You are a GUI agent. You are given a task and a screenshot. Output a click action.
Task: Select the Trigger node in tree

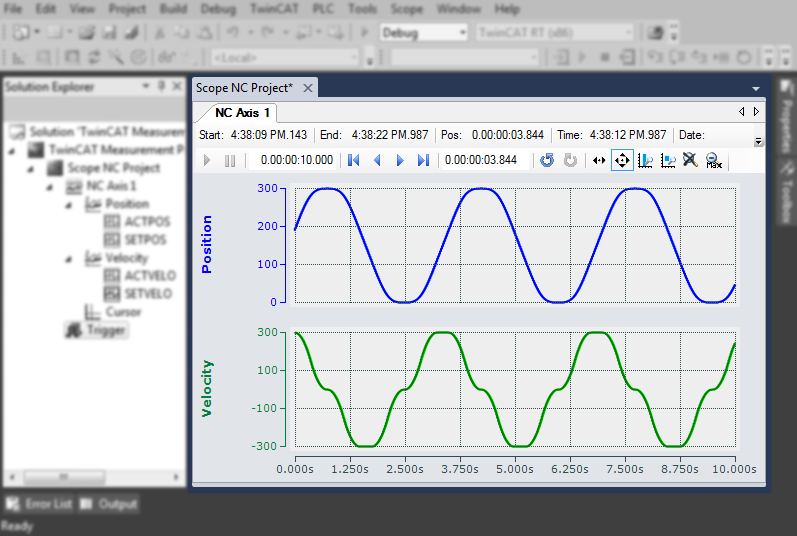point(96,331)
